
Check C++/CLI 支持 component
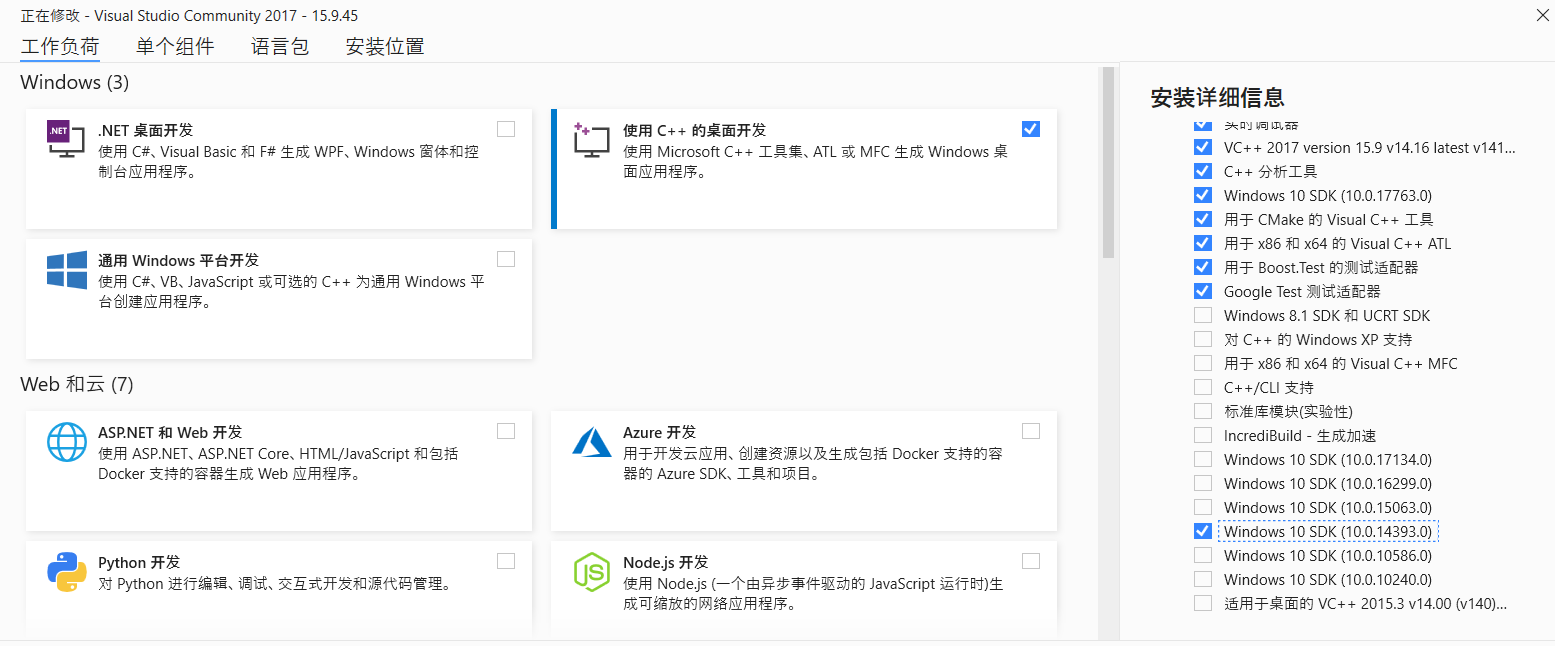click(x=1203, y=387)
